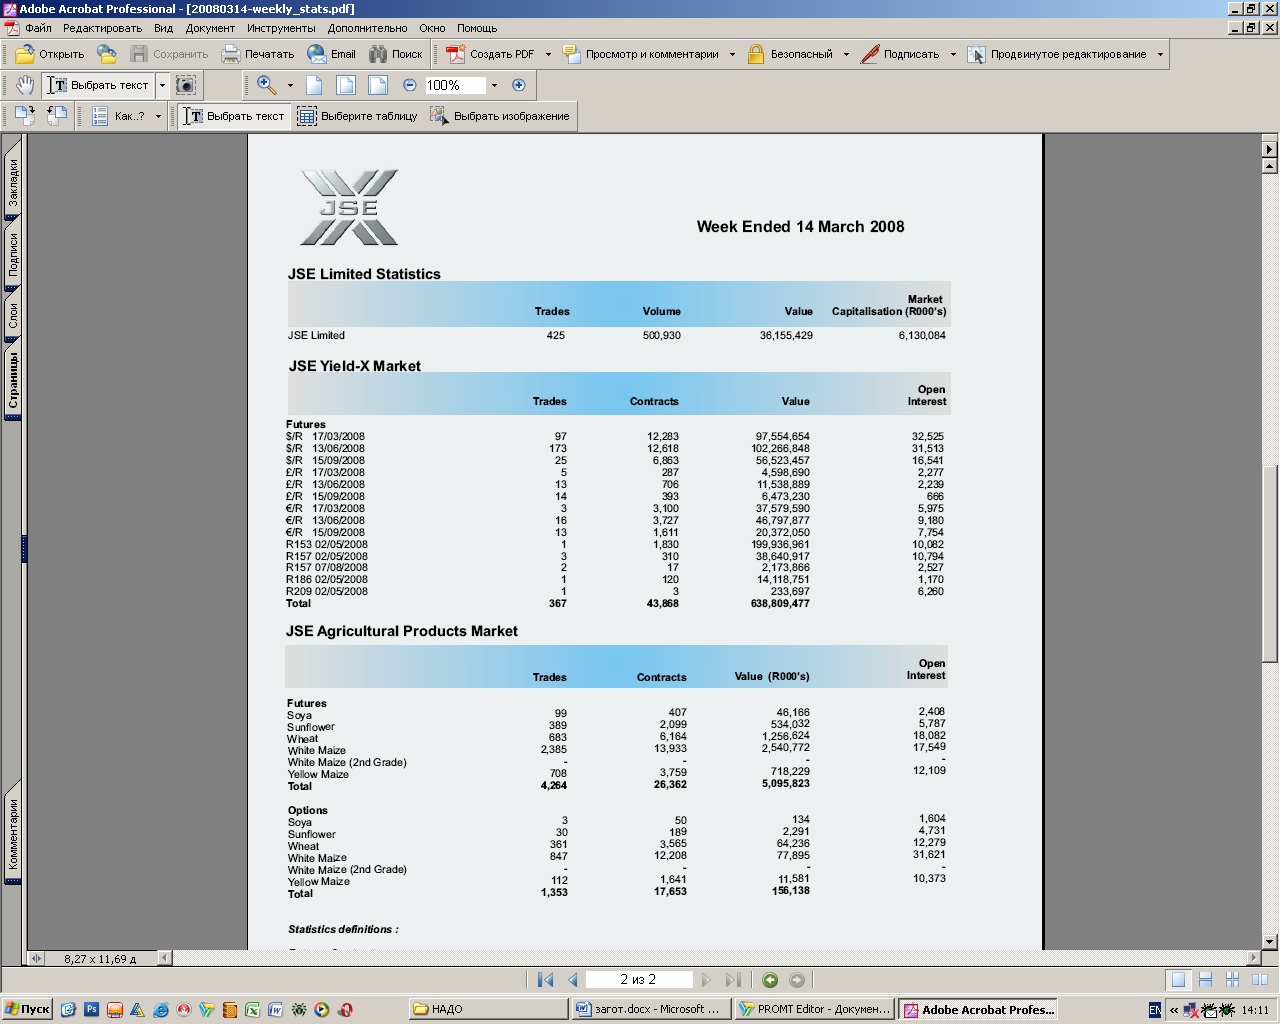Set view to Fit Width icon
The width and height of the screenshot is (1280, 1024).
click(x=378, y=85)
